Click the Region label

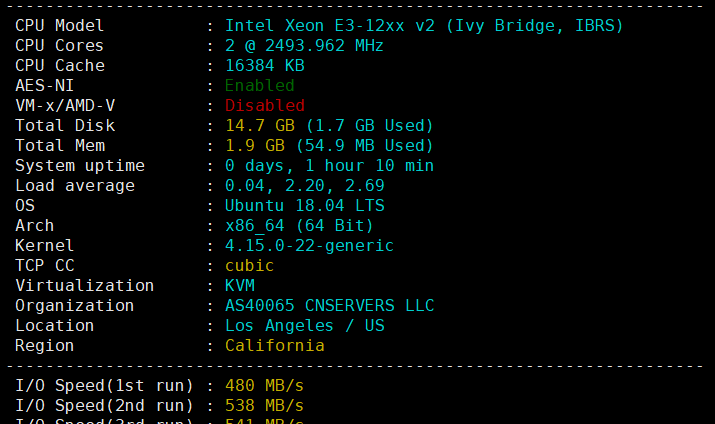[x=44, y=346]
